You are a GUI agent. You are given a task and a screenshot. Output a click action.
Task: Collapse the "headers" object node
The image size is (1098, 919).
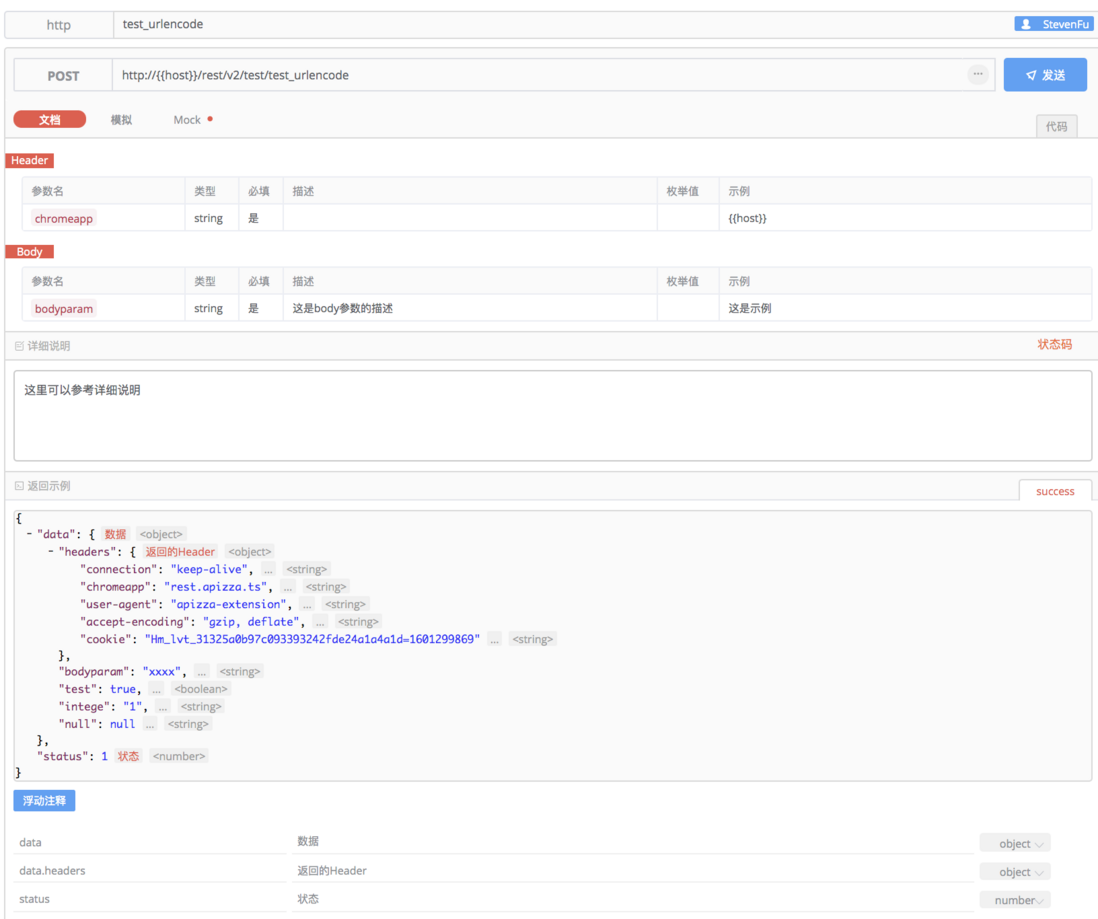coord(51,551)
